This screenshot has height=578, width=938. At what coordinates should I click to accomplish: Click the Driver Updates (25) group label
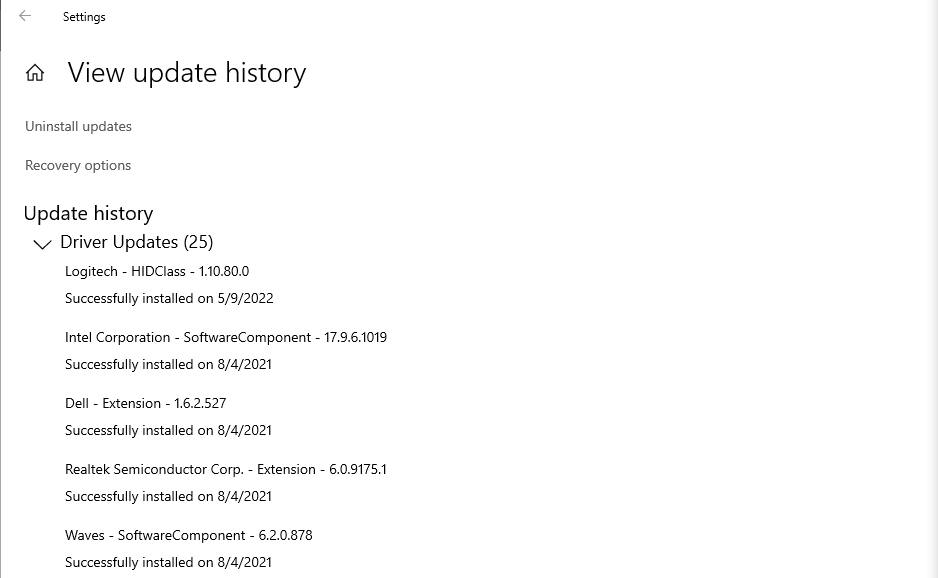(136, 242)
